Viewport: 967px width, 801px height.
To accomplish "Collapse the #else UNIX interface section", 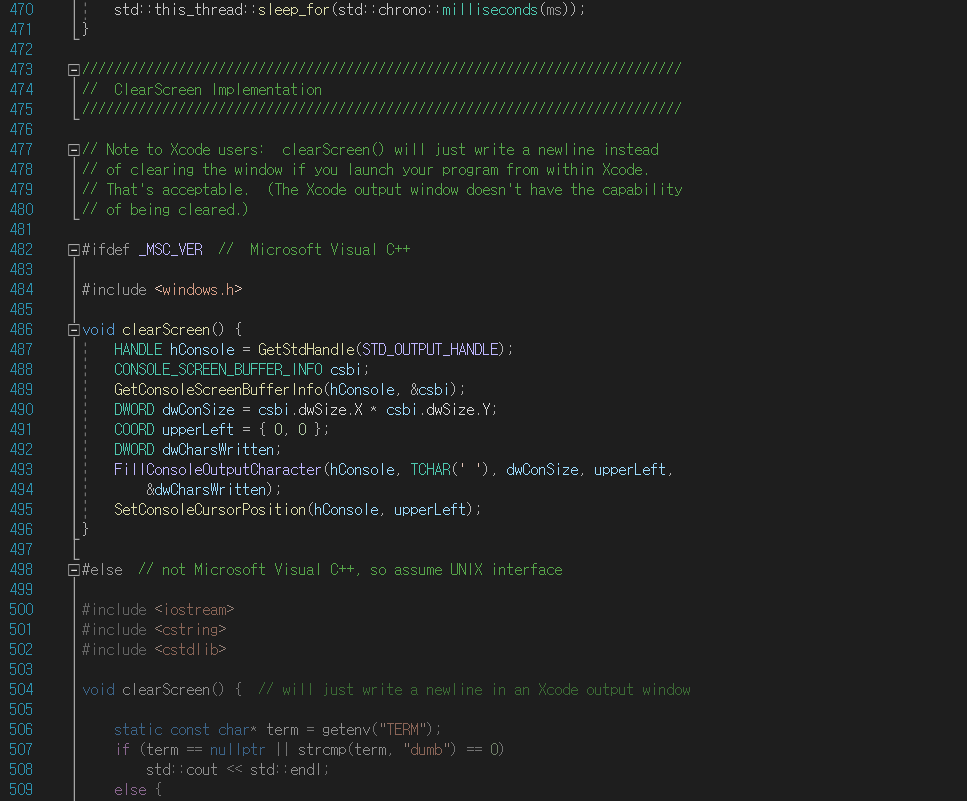I will tap(72, 569).
